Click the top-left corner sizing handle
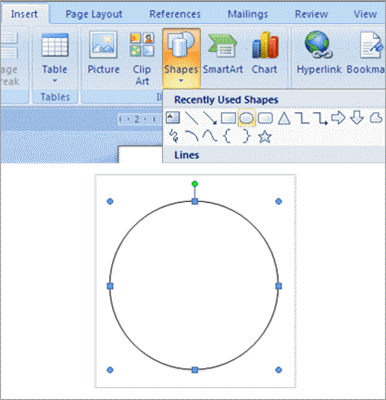Screen dimensions: 386x400 click(110, 201)
